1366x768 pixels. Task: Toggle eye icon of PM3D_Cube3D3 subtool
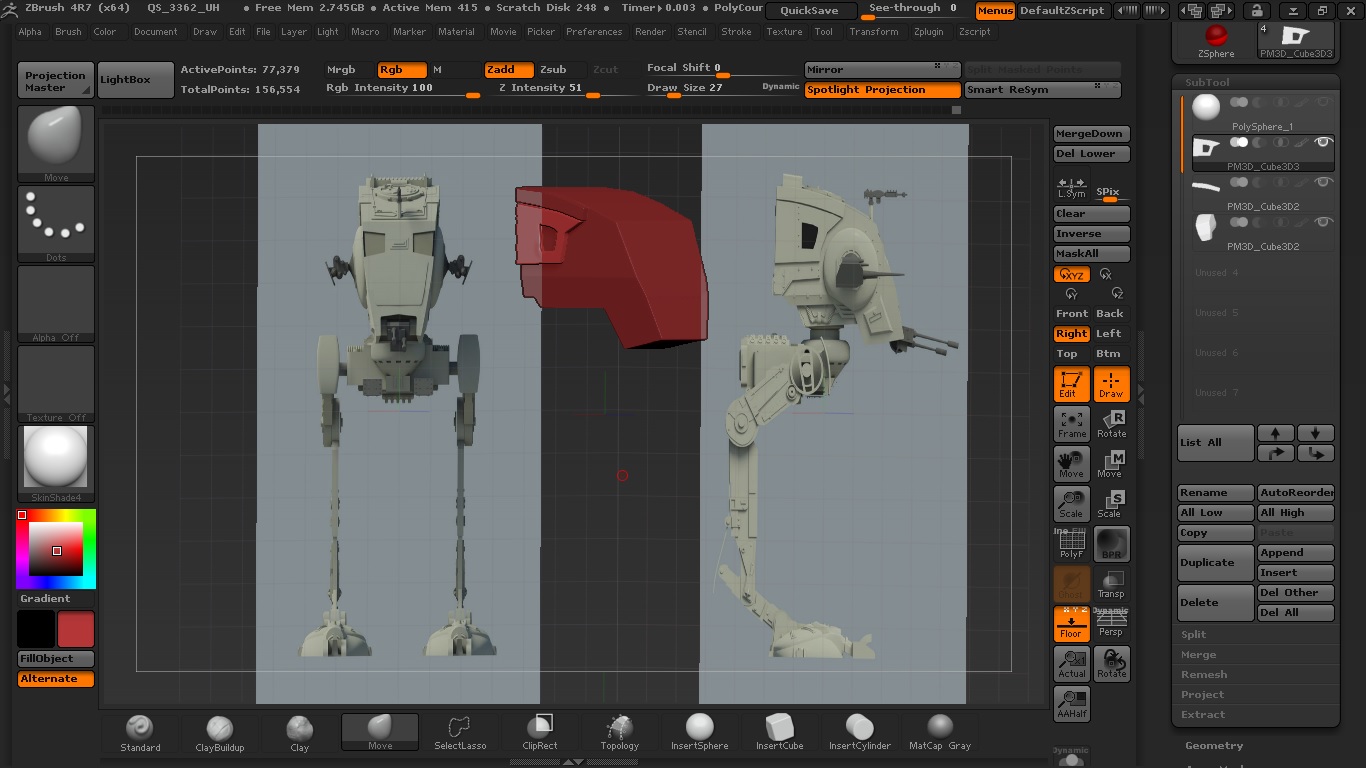coord(1323,142)
